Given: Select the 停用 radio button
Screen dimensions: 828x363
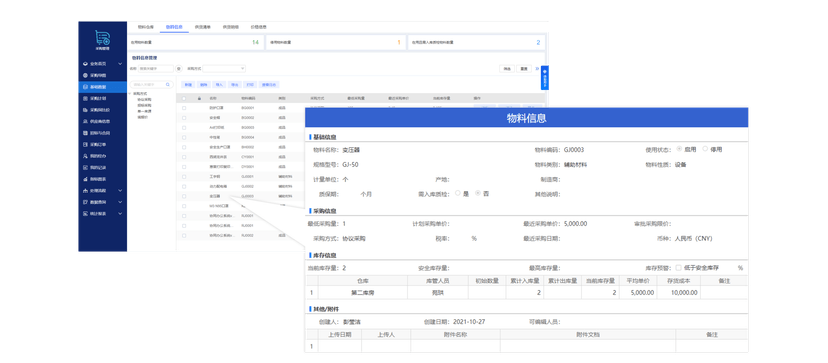Looking at the screenshot, I should [x=705, y=149].
